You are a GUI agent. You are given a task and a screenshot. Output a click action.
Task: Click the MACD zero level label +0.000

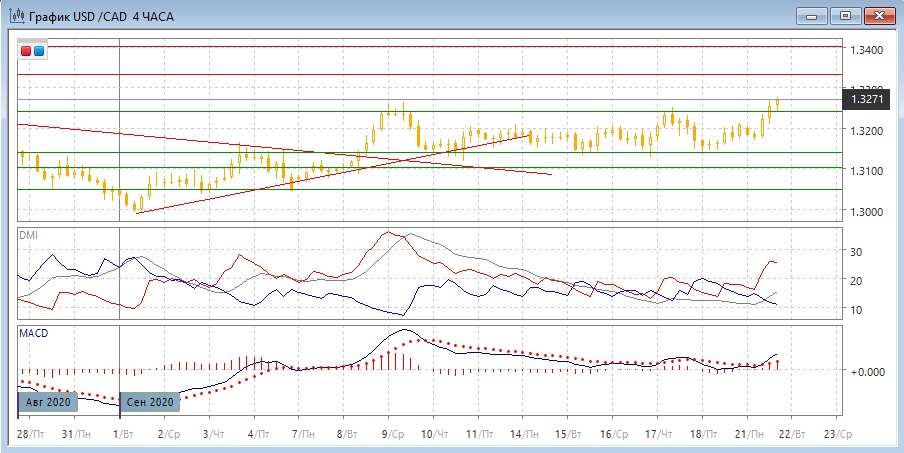coord(865,371)
